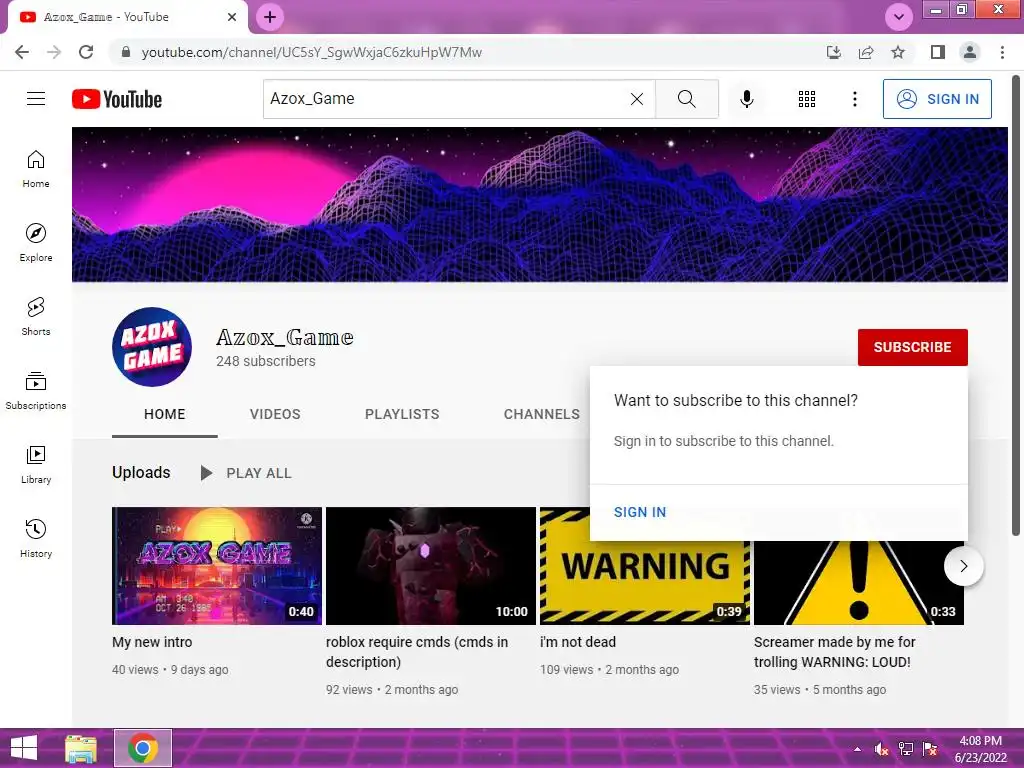
Task: Click the Chrome taskbar icon
Action: tap(143, 748)
